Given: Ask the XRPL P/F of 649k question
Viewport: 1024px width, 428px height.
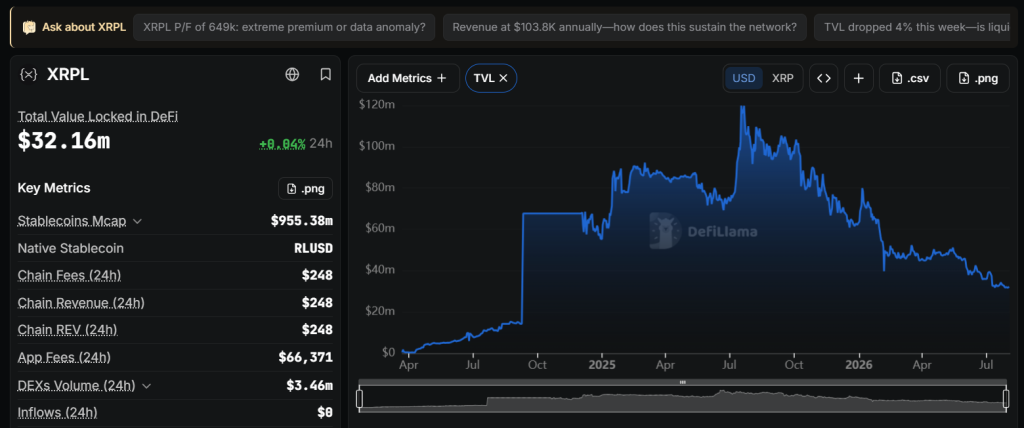Looking at the screenshot, I should tap(284, 27).
